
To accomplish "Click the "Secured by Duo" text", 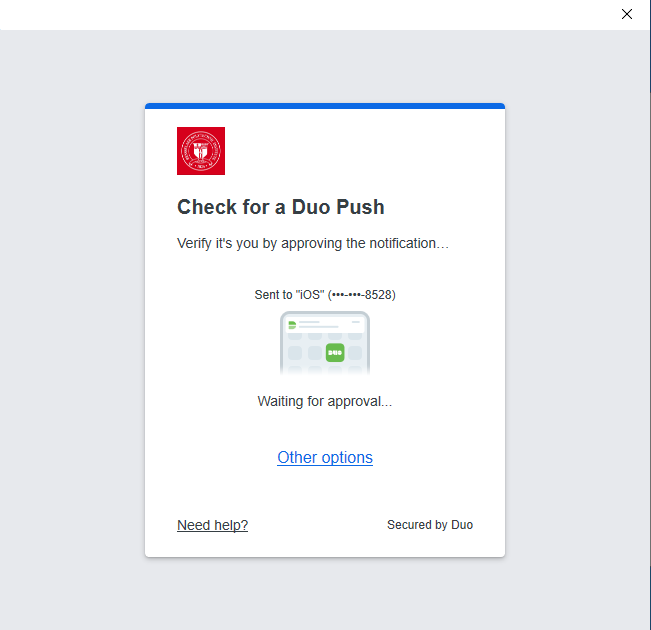I will click(430, 525).
